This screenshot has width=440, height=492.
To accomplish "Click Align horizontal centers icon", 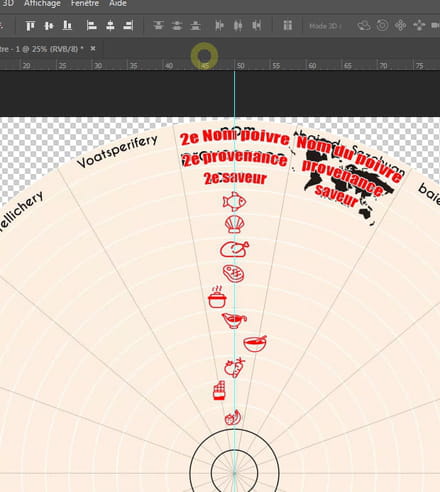I will [x=110, y=26].
